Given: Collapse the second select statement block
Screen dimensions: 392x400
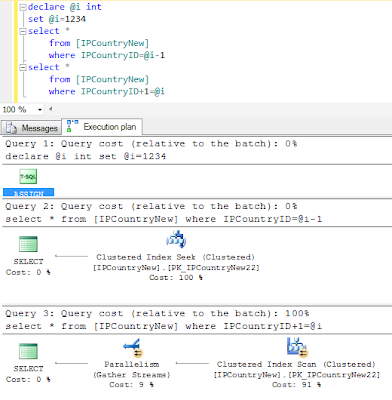Looking at the screenshot, I should point(23,67).
